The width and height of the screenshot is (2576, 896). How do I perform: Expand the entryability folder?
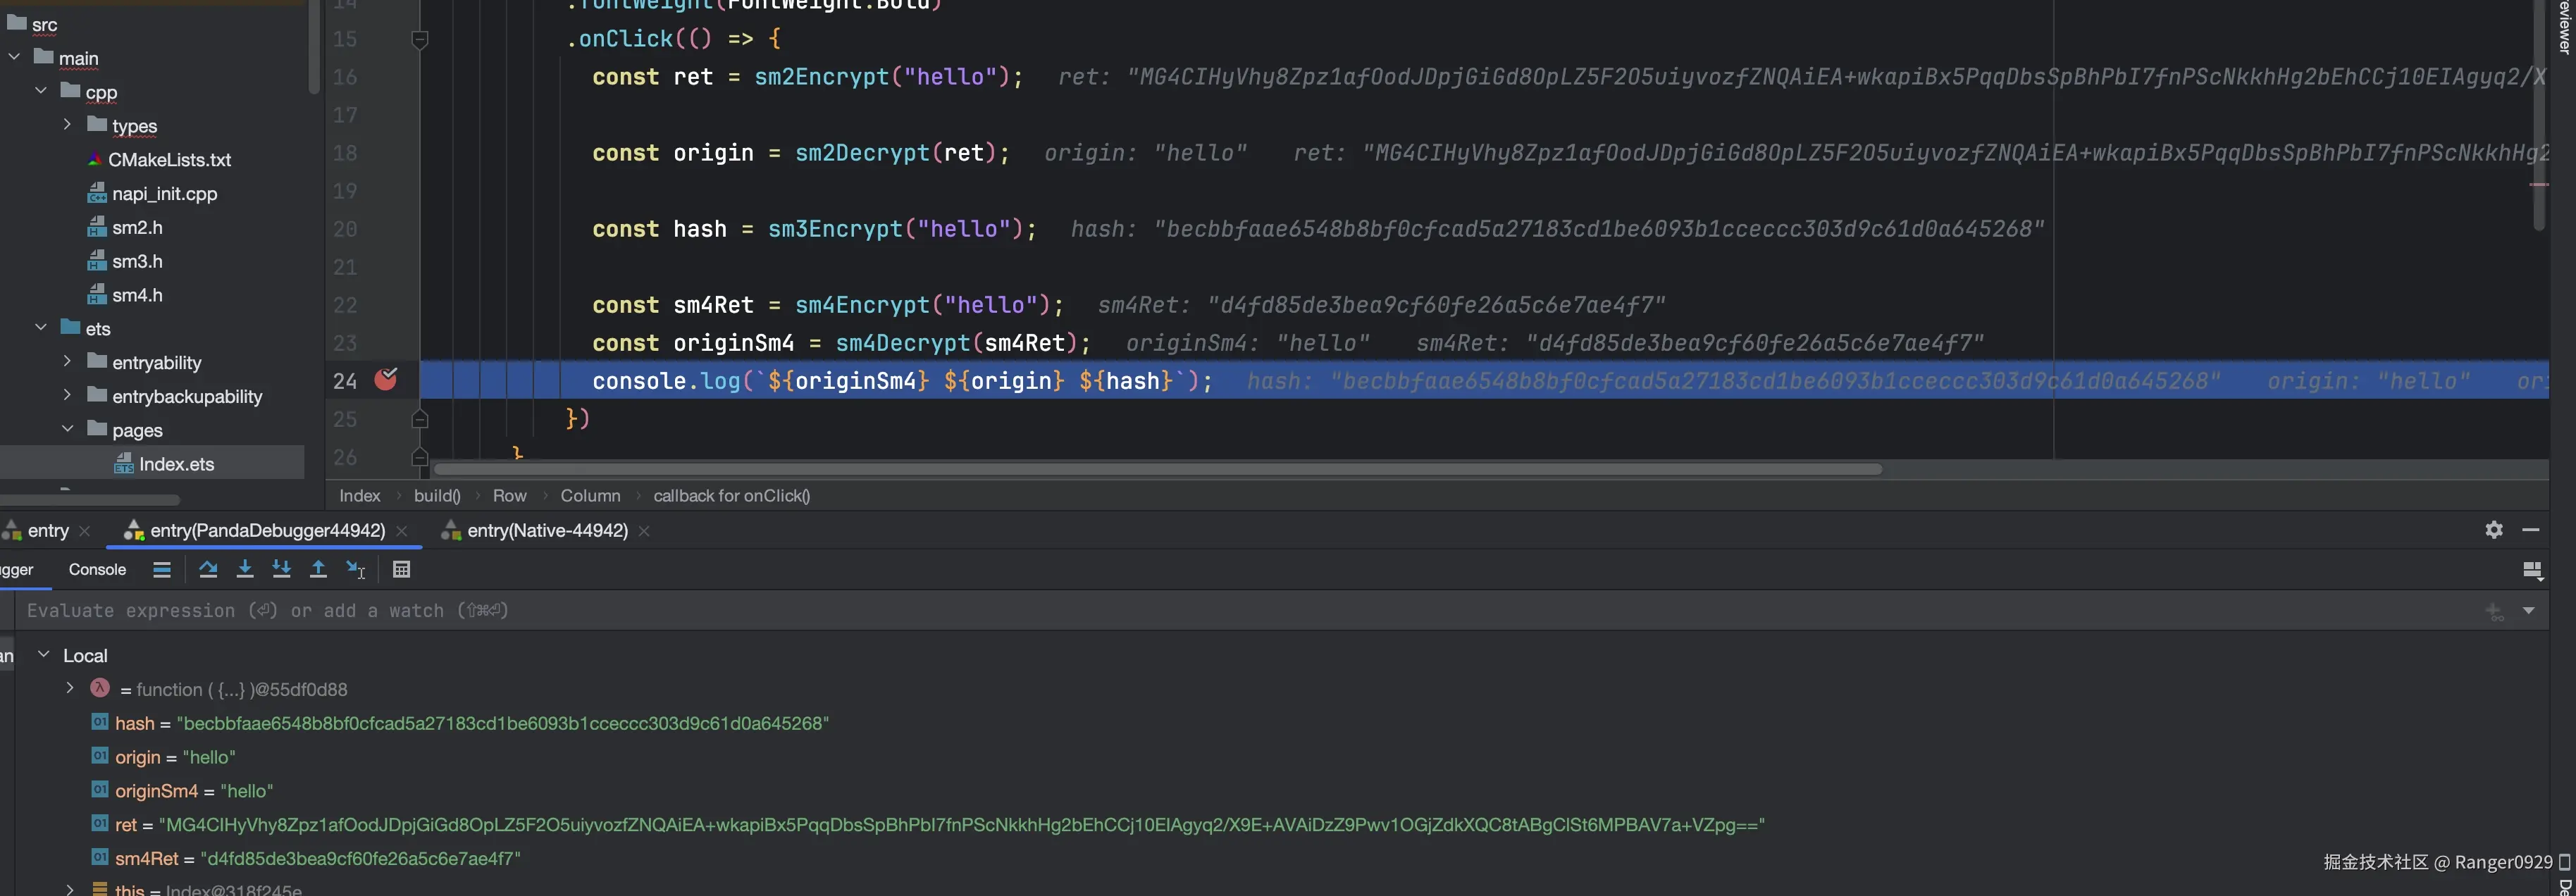coord(67,362)
